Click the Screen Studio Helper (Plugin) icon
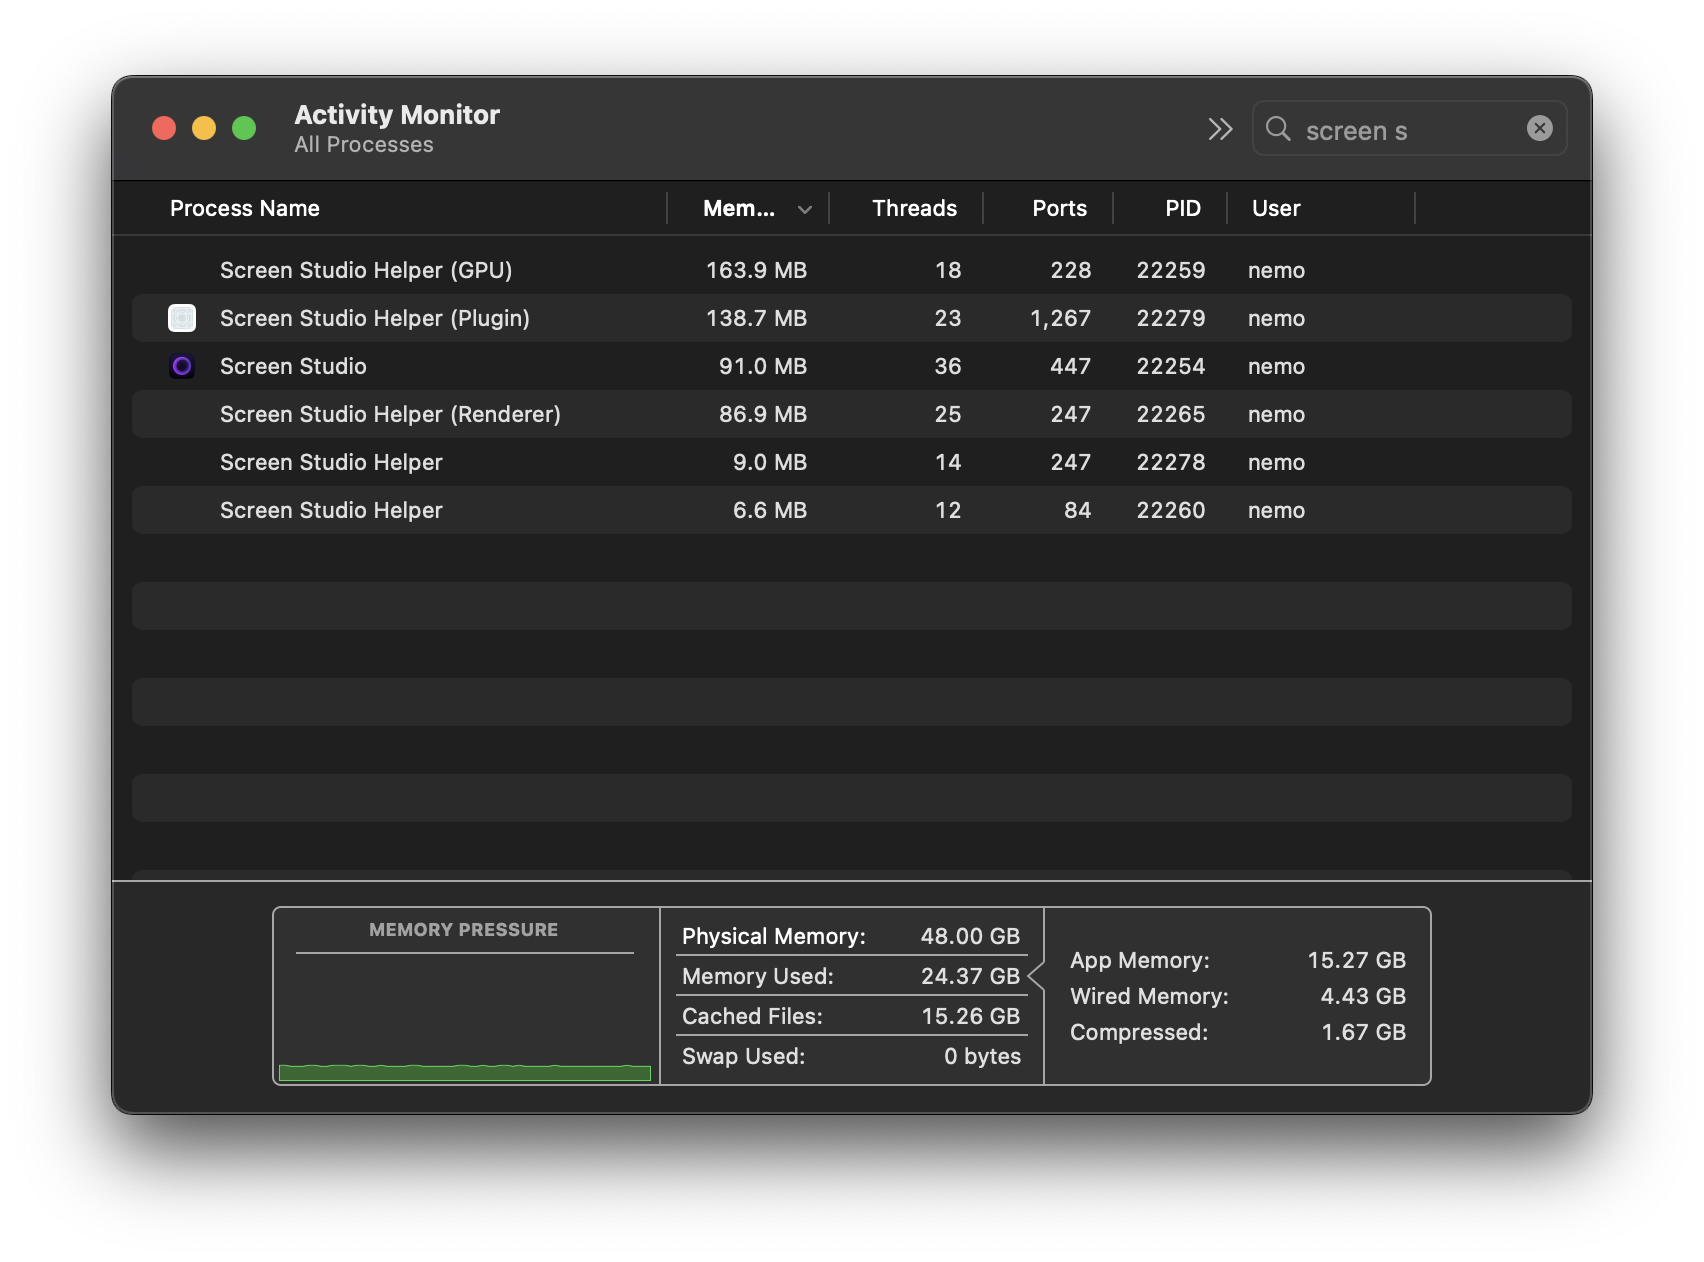Image resolution: width=1704 pixels, height=1262 pixels. pos(182,318)
